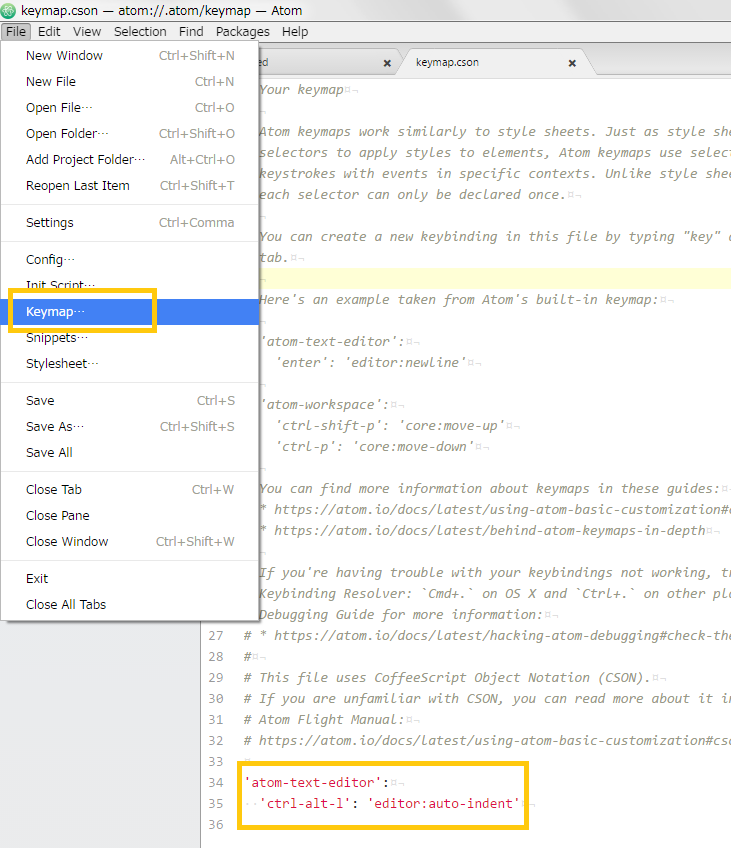Image resolution: width=731 pixels, height=848 pixels.
Task: Click Add Project Folder… entry
Action: [x=130, y=160]
